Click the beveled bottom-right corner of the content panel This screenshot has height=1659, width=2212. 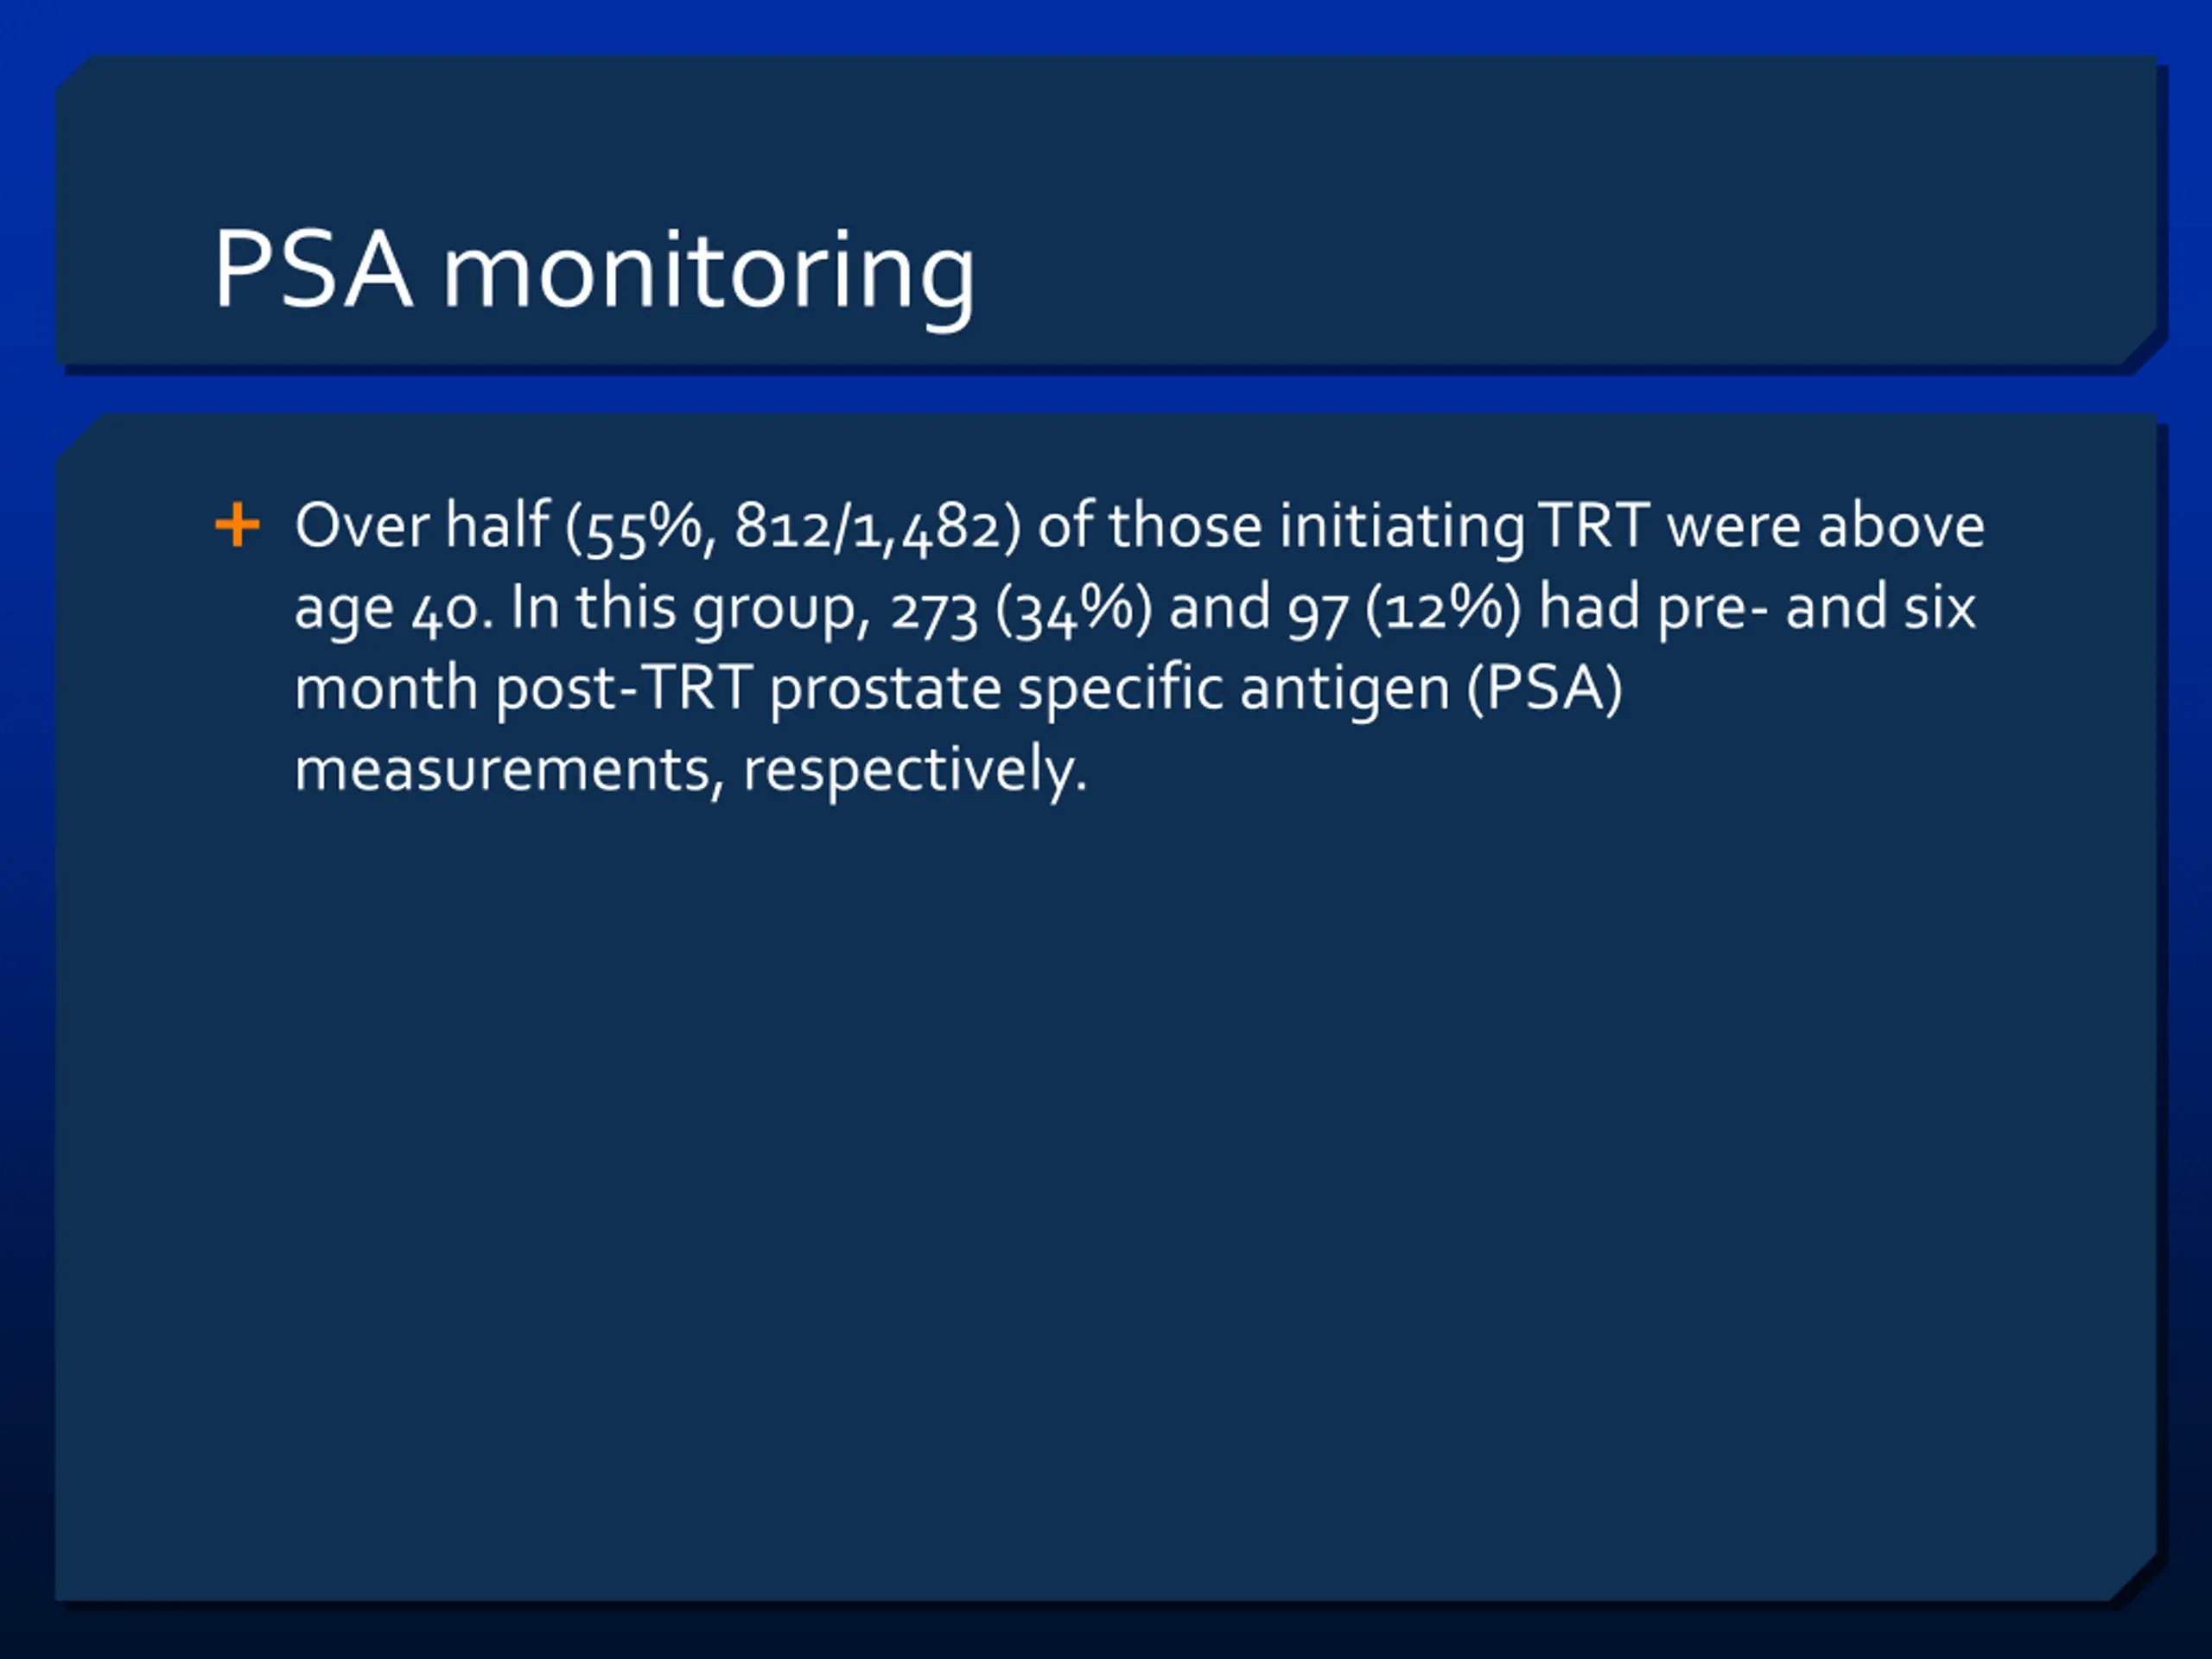coord(2134,1578)
